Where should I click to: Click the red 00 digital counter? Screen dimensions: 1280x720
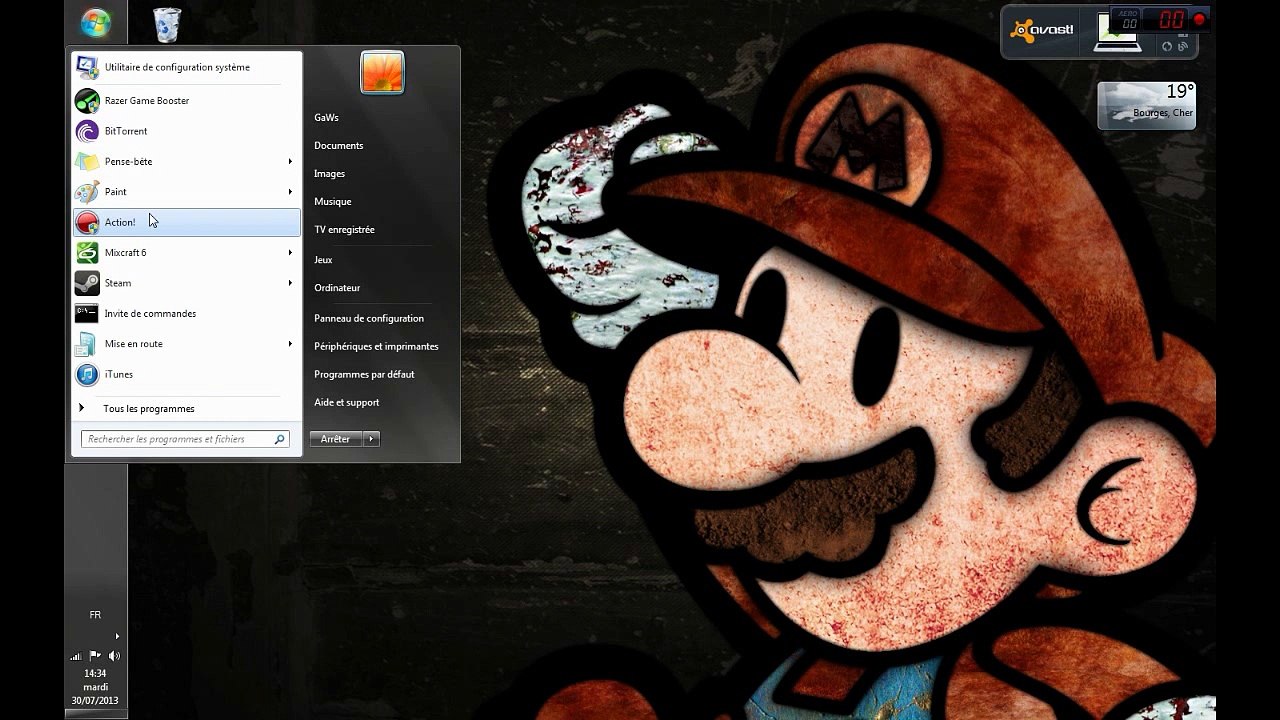pyautogui.click(x=1171, y=20)
